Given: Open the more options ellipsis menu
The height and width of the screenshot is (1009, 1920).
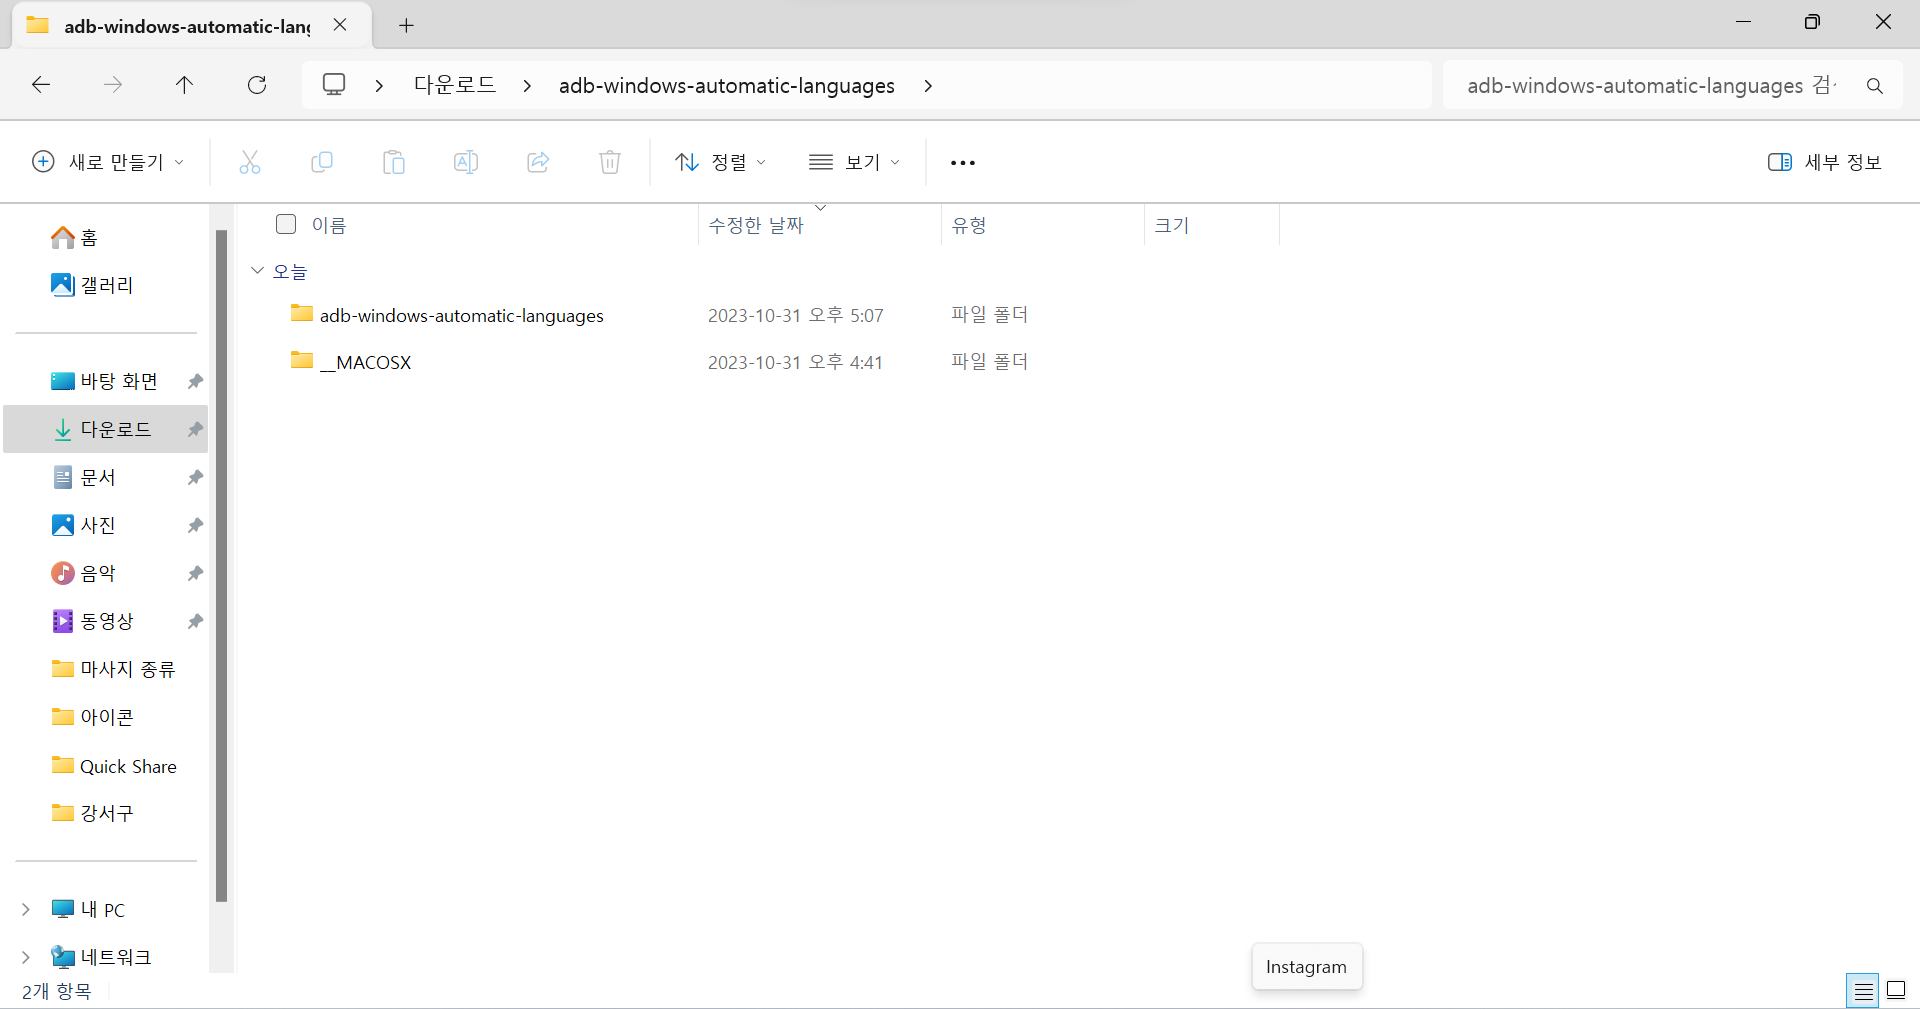Looking at the screenshot, I should tap(963, 163).
